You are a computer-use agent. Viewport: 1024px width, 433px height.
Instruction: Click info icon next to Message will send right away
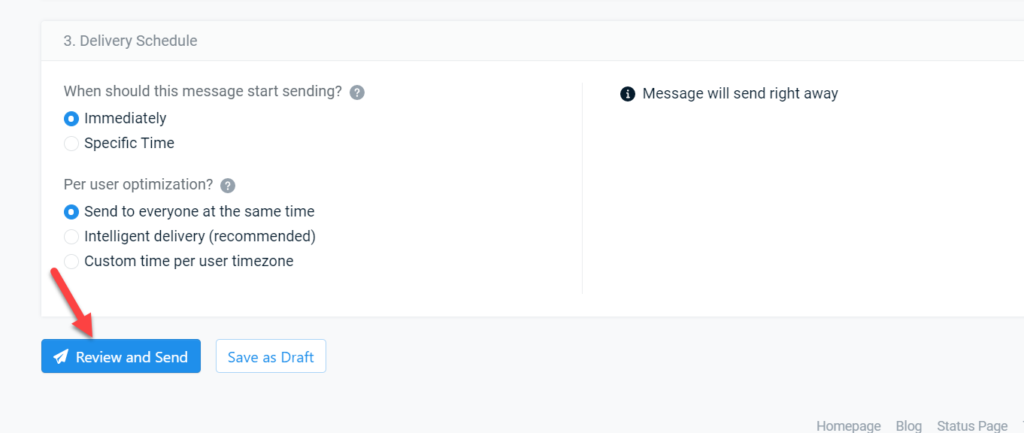[x=627, y=94]
